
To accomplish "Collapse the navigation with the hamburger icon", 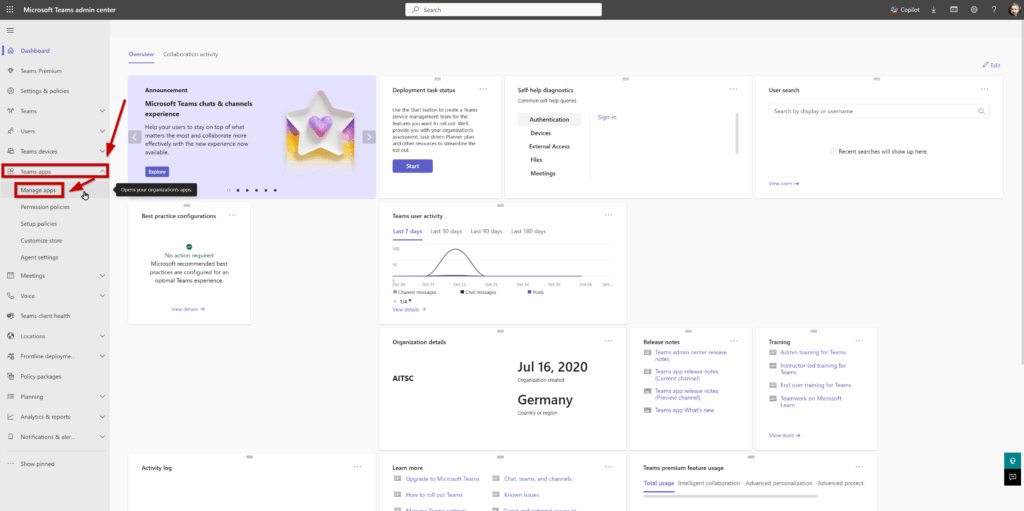I will click(10, 31).
